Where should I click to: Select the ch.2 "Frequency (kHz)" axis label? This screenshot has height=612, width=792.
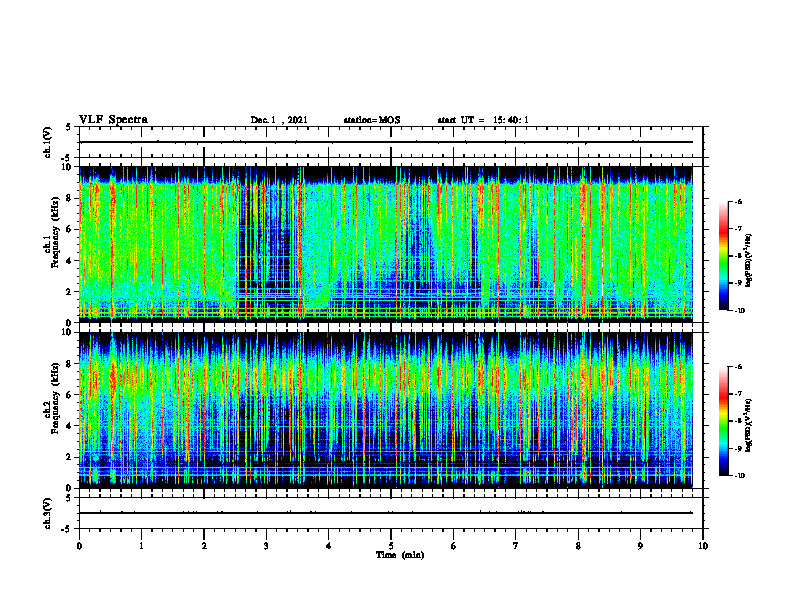(55, 398)
